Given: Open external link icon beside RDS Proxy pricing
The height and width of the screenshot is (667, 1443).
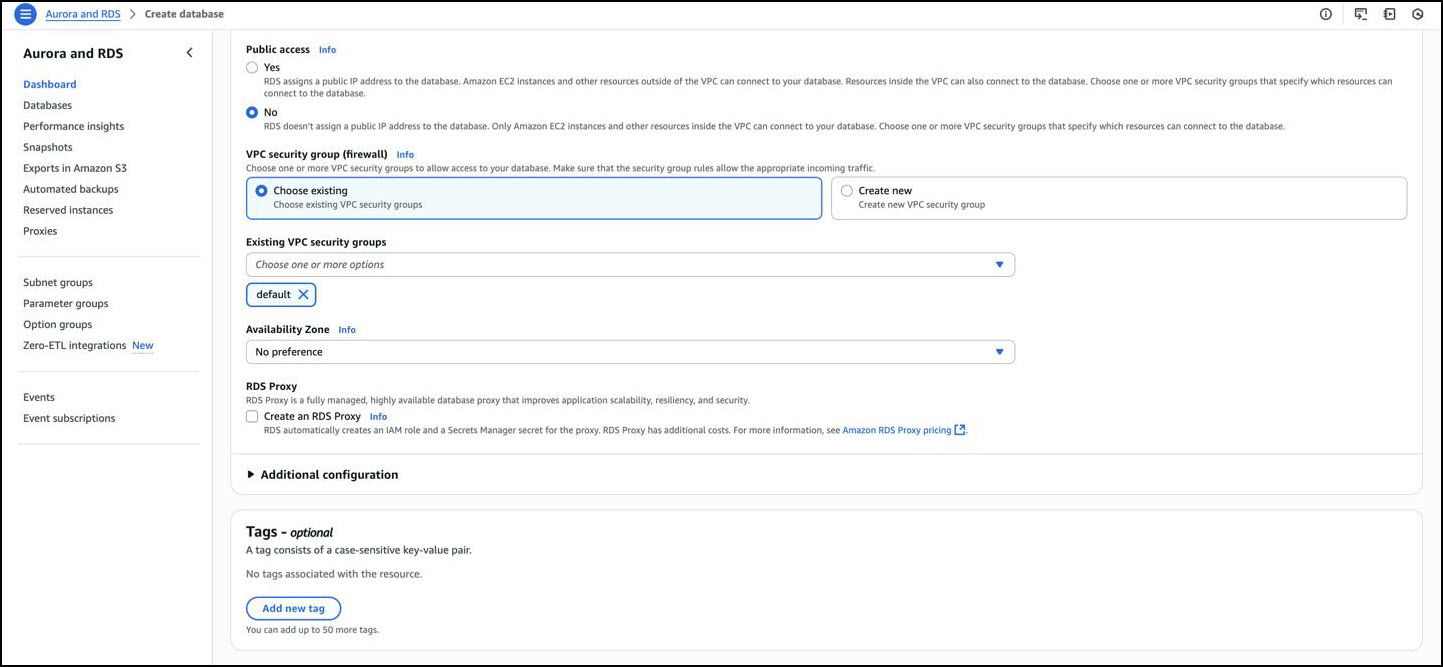Looking at the screenshot, I should pos(960,430).
